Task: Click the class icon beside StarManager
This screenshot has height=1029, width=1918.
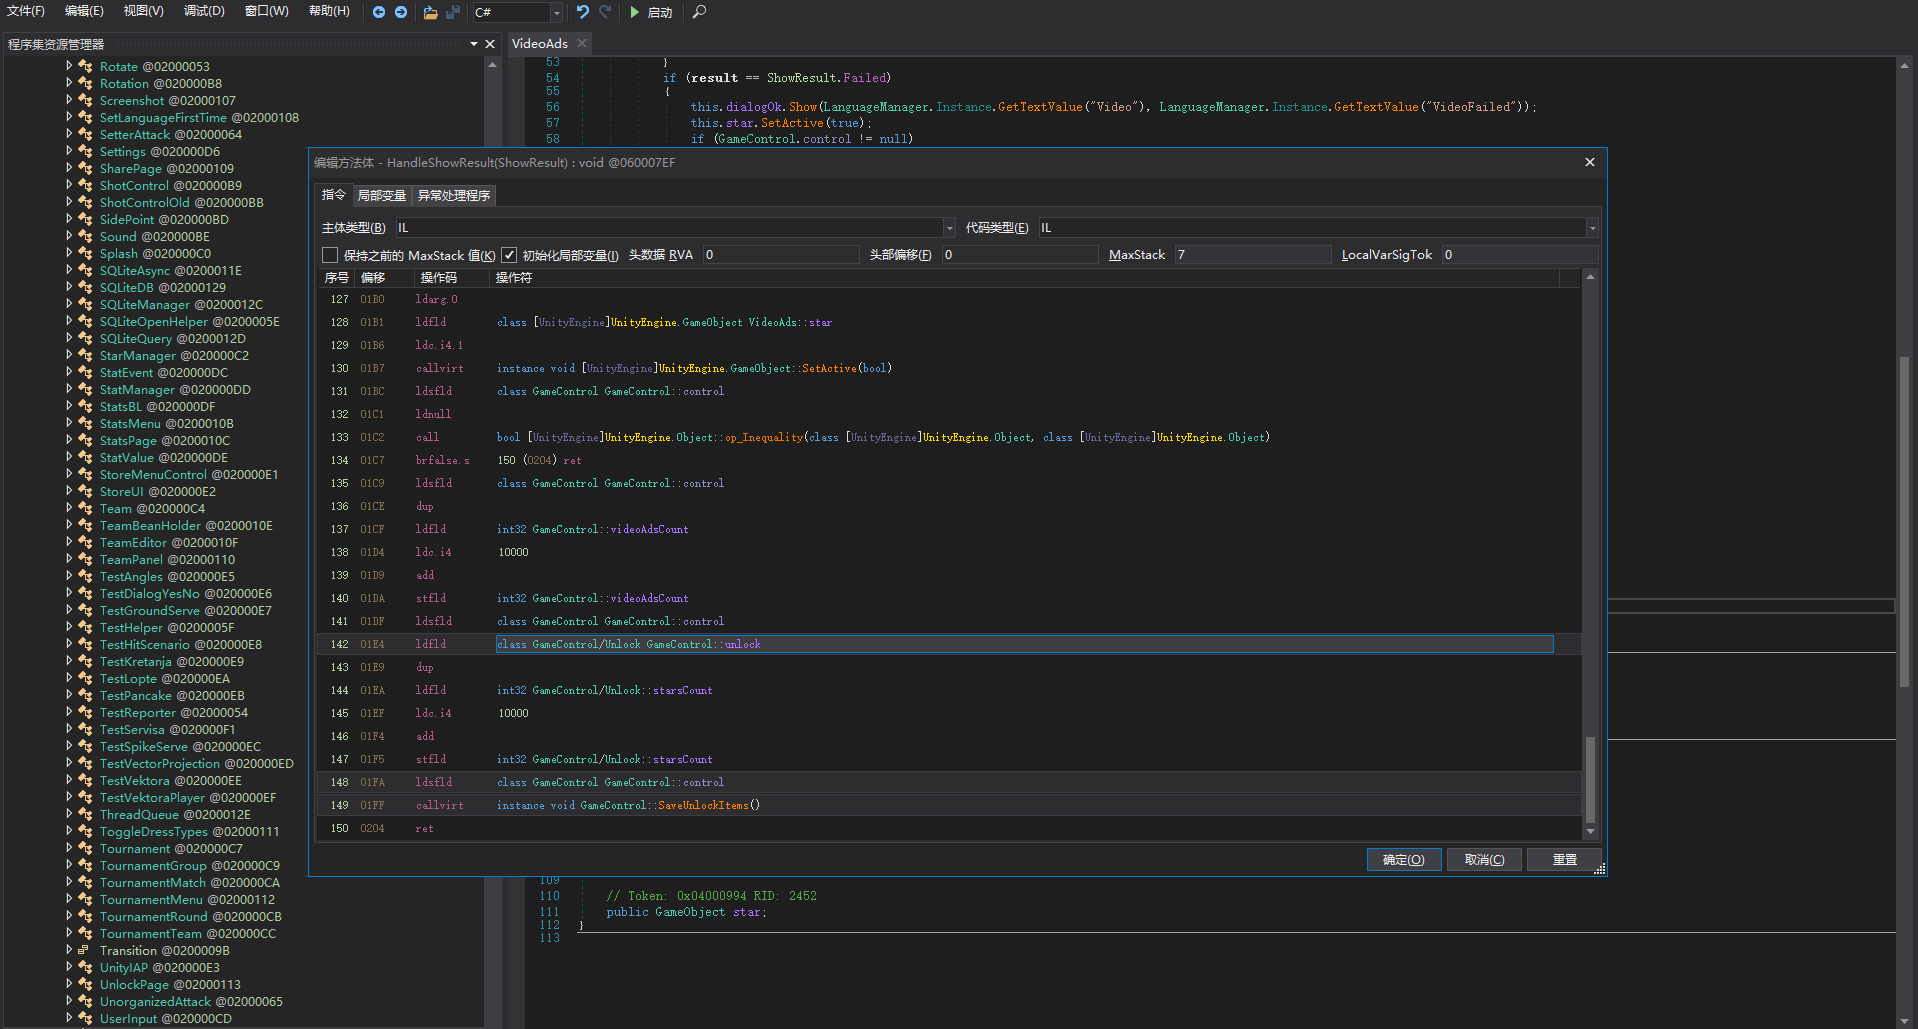Action: [84, 355]
